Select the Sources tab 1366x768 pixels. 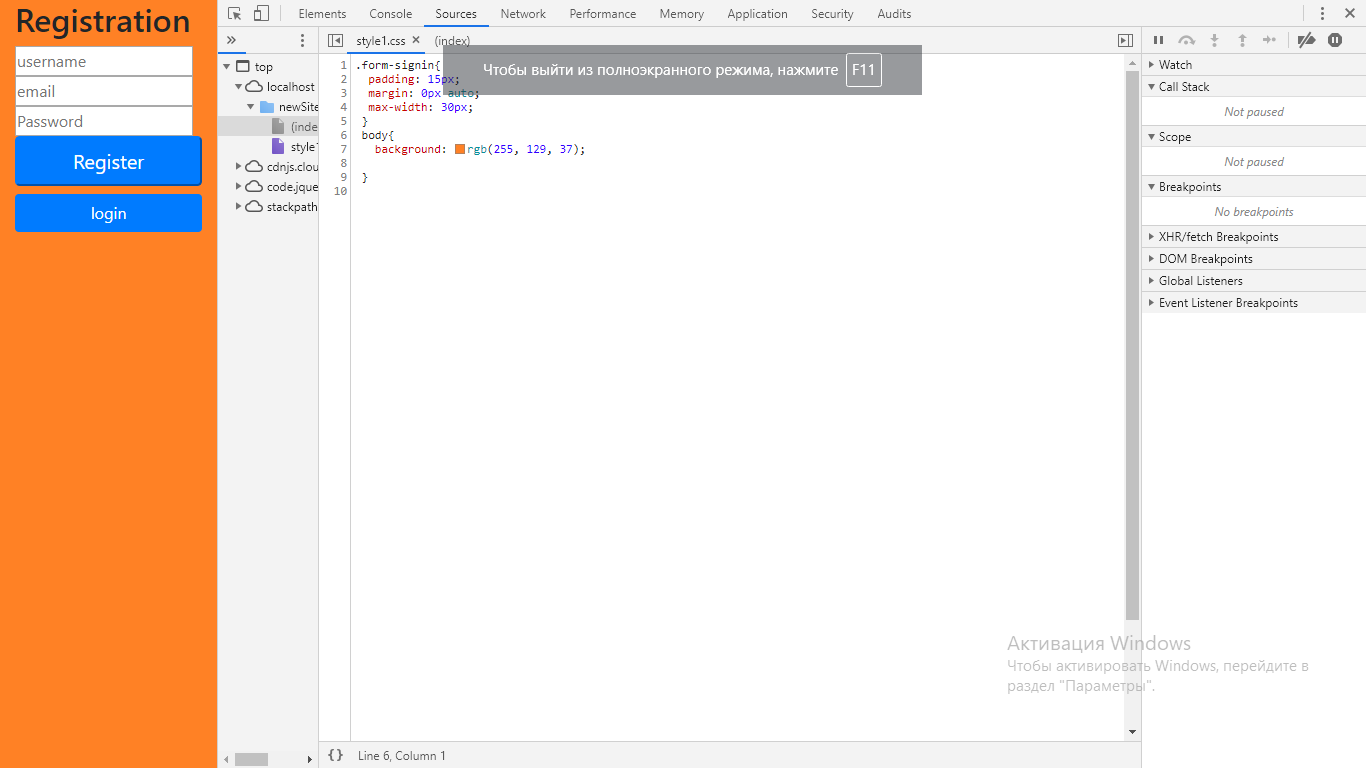click(x=456, y=14)
